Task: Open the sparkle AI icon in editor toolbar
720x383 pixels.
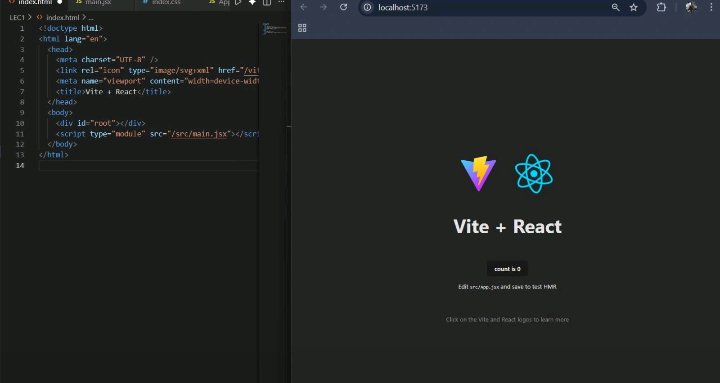Action: [x=252, y=2]
